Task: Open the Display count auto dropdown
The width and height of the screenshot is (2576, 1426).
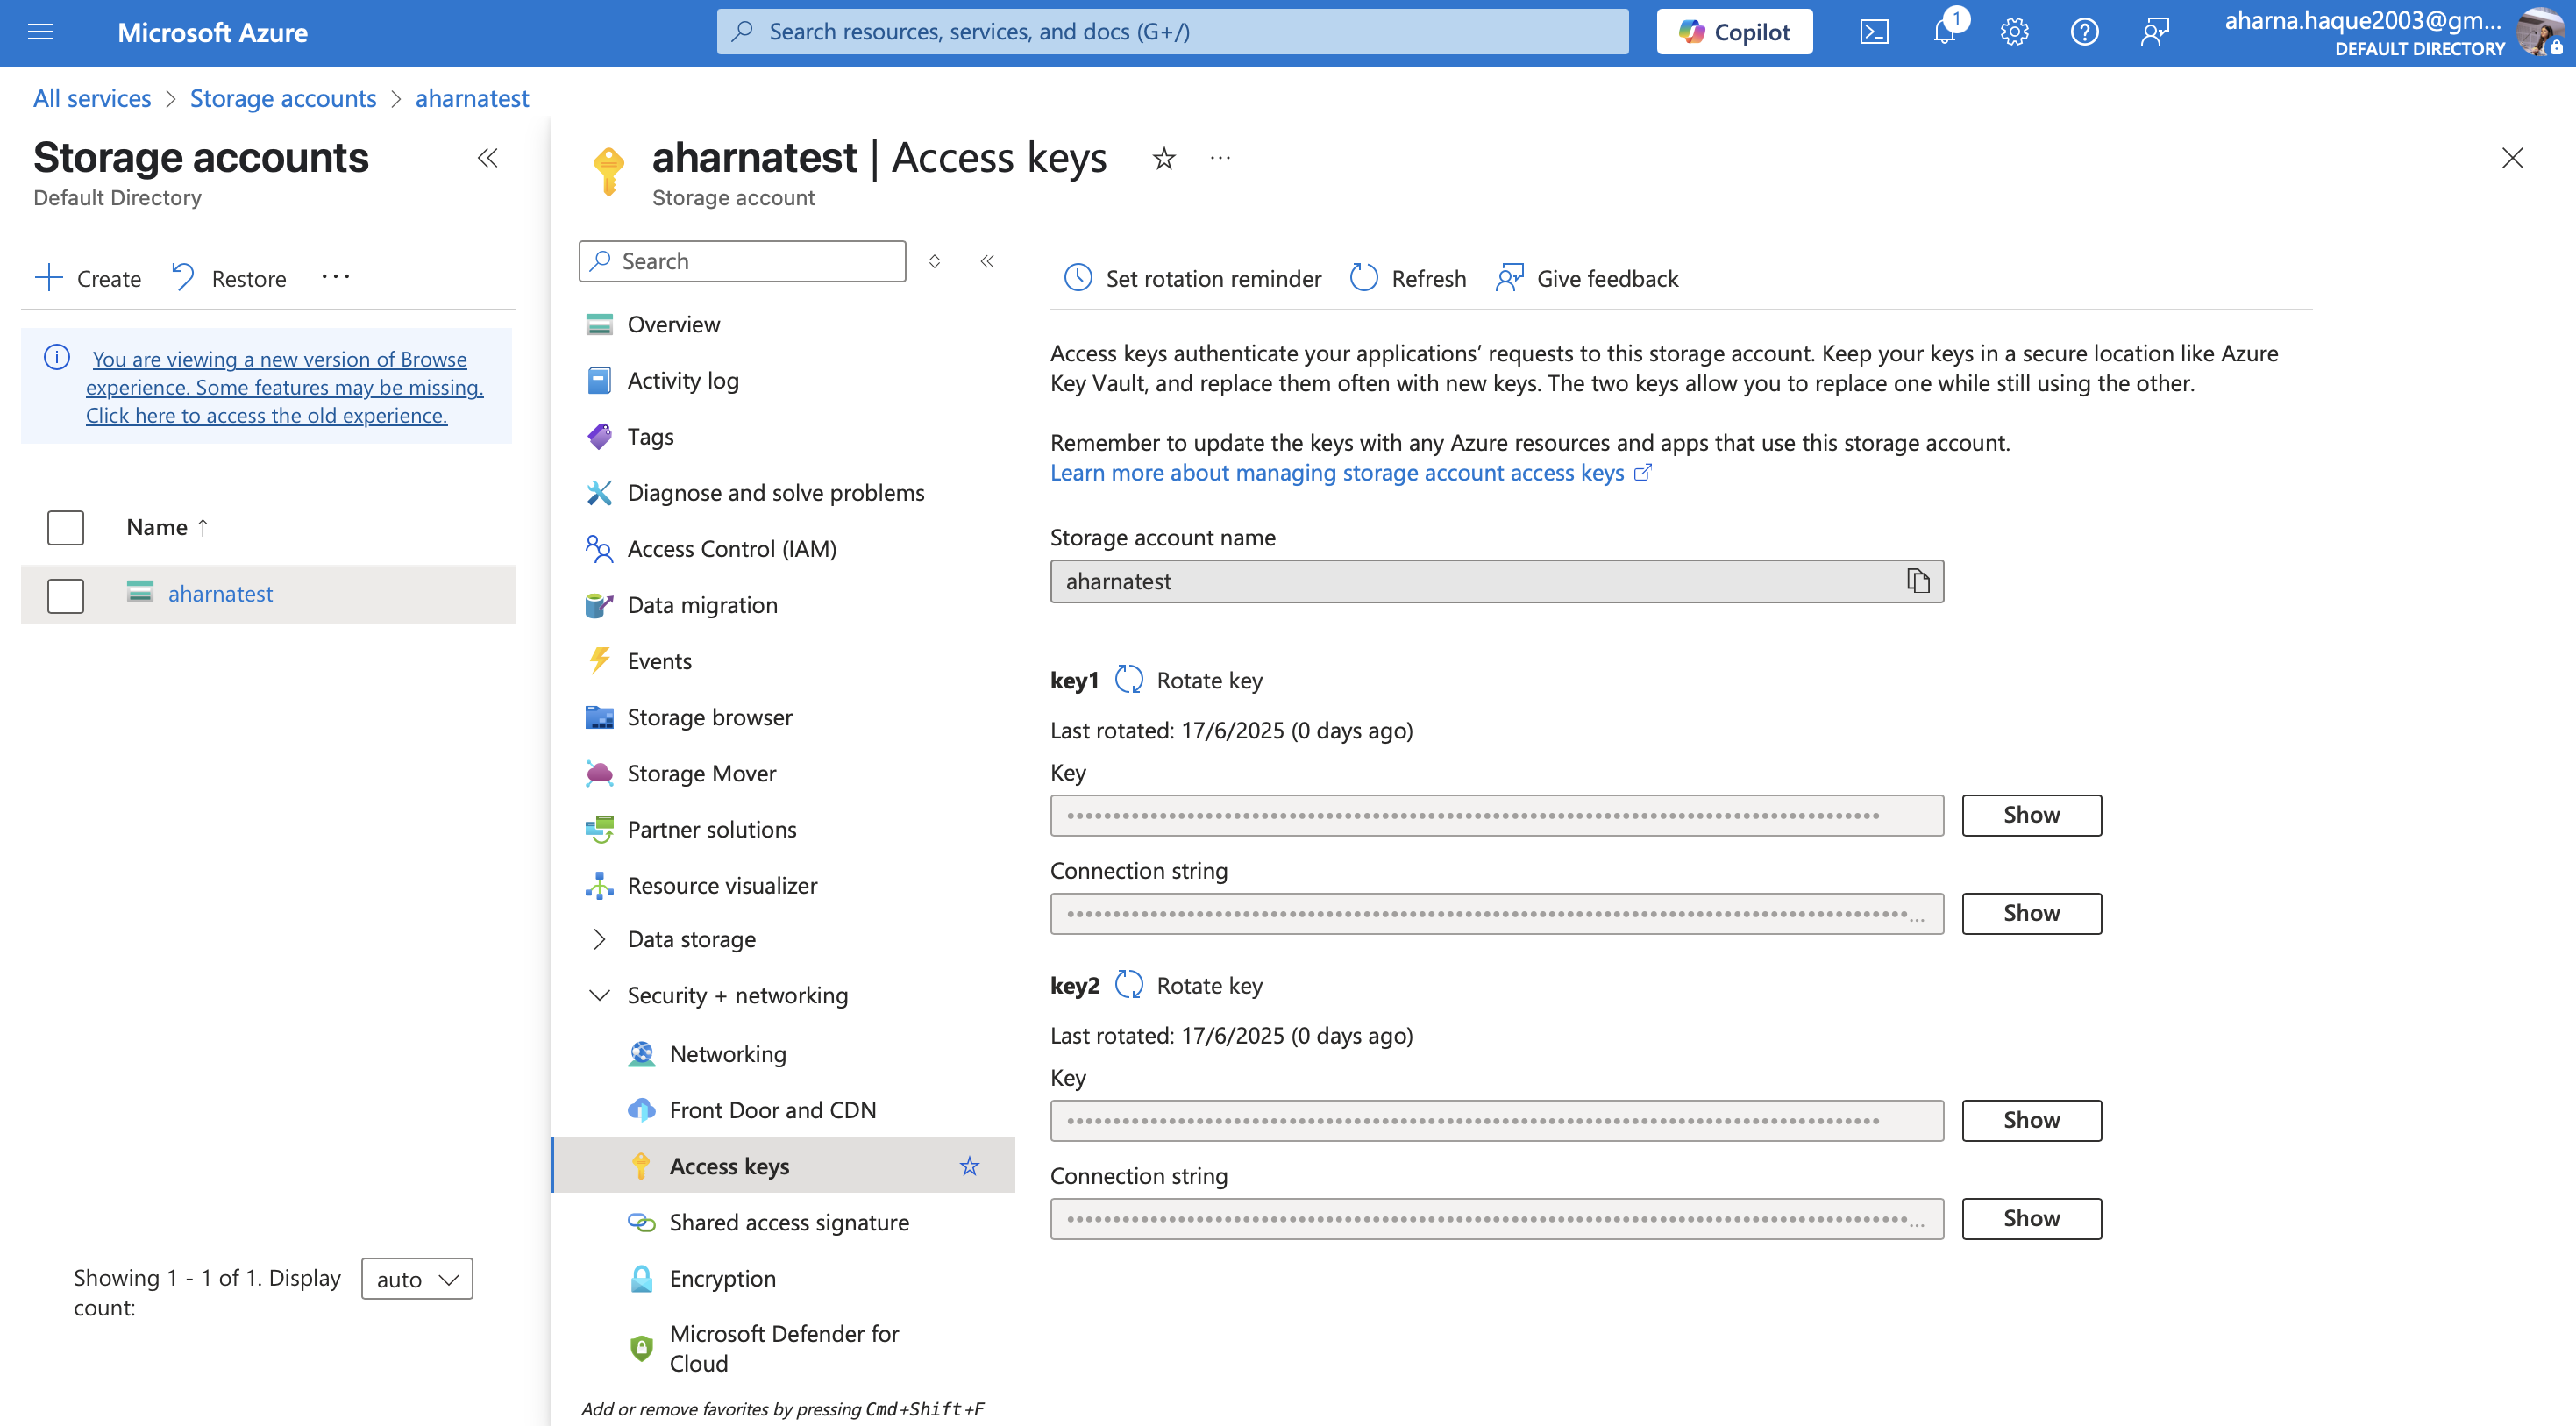Action: 417,1279
